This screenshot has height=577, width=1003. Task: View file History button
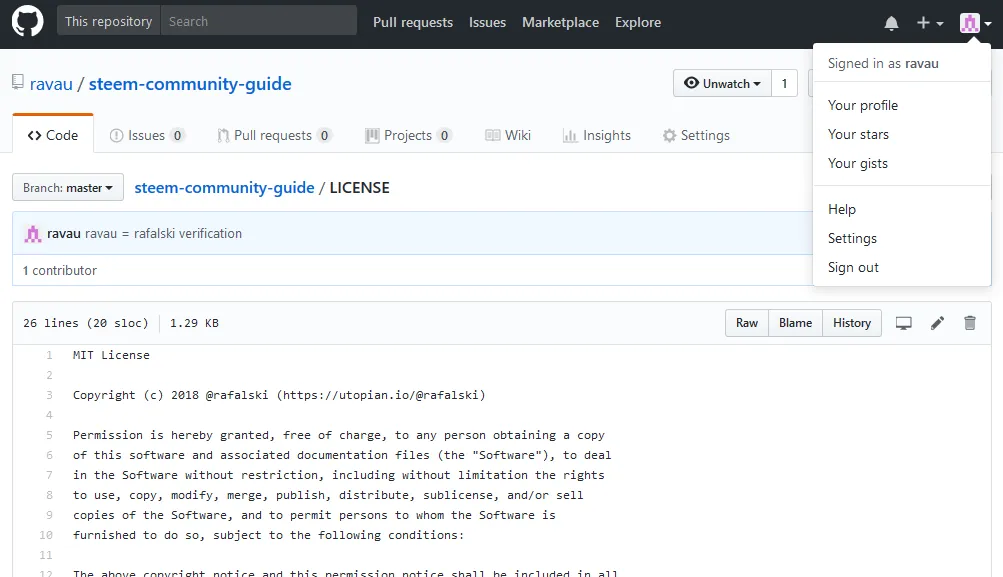point(851,323)
